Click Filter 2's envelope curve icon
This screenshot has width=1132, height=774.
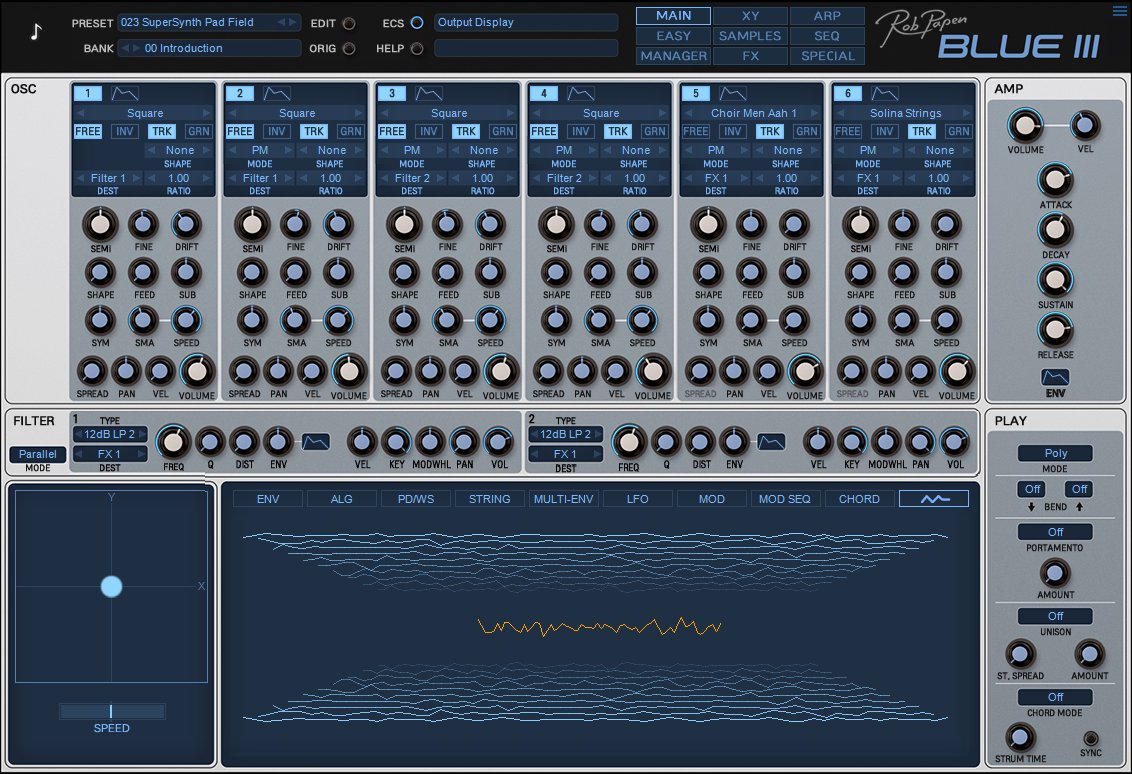770,442
